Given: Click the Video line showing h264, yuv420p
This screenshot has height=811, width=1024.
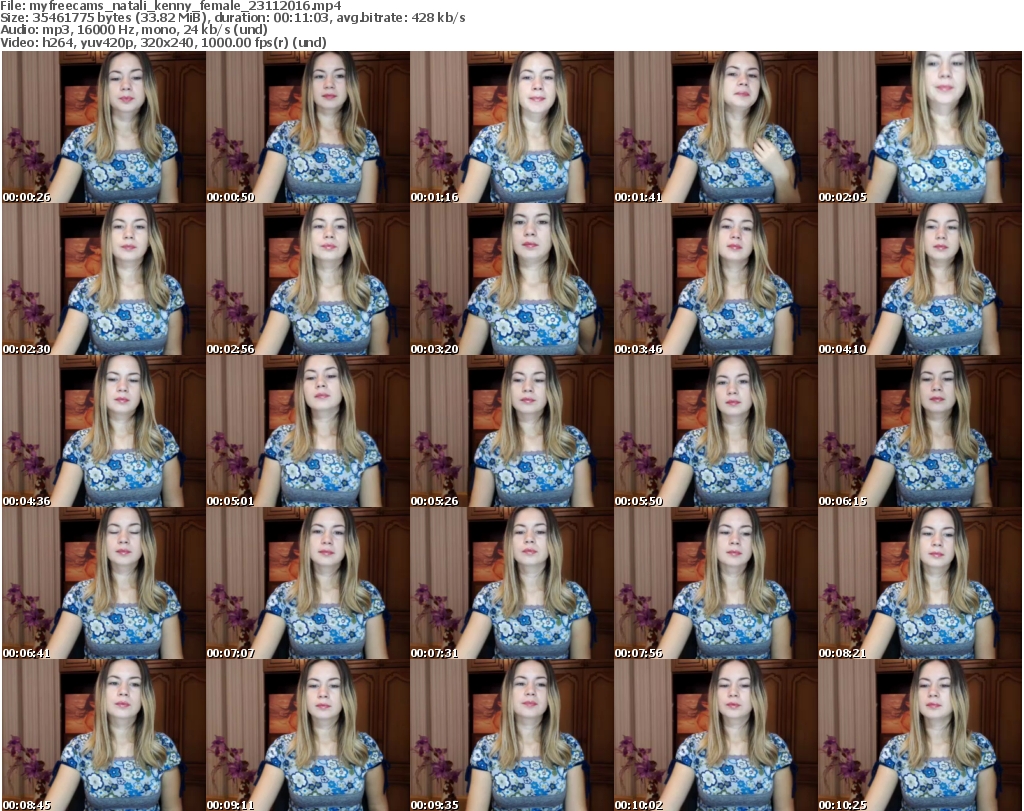Looking at the screenshot, I should 163,42.
